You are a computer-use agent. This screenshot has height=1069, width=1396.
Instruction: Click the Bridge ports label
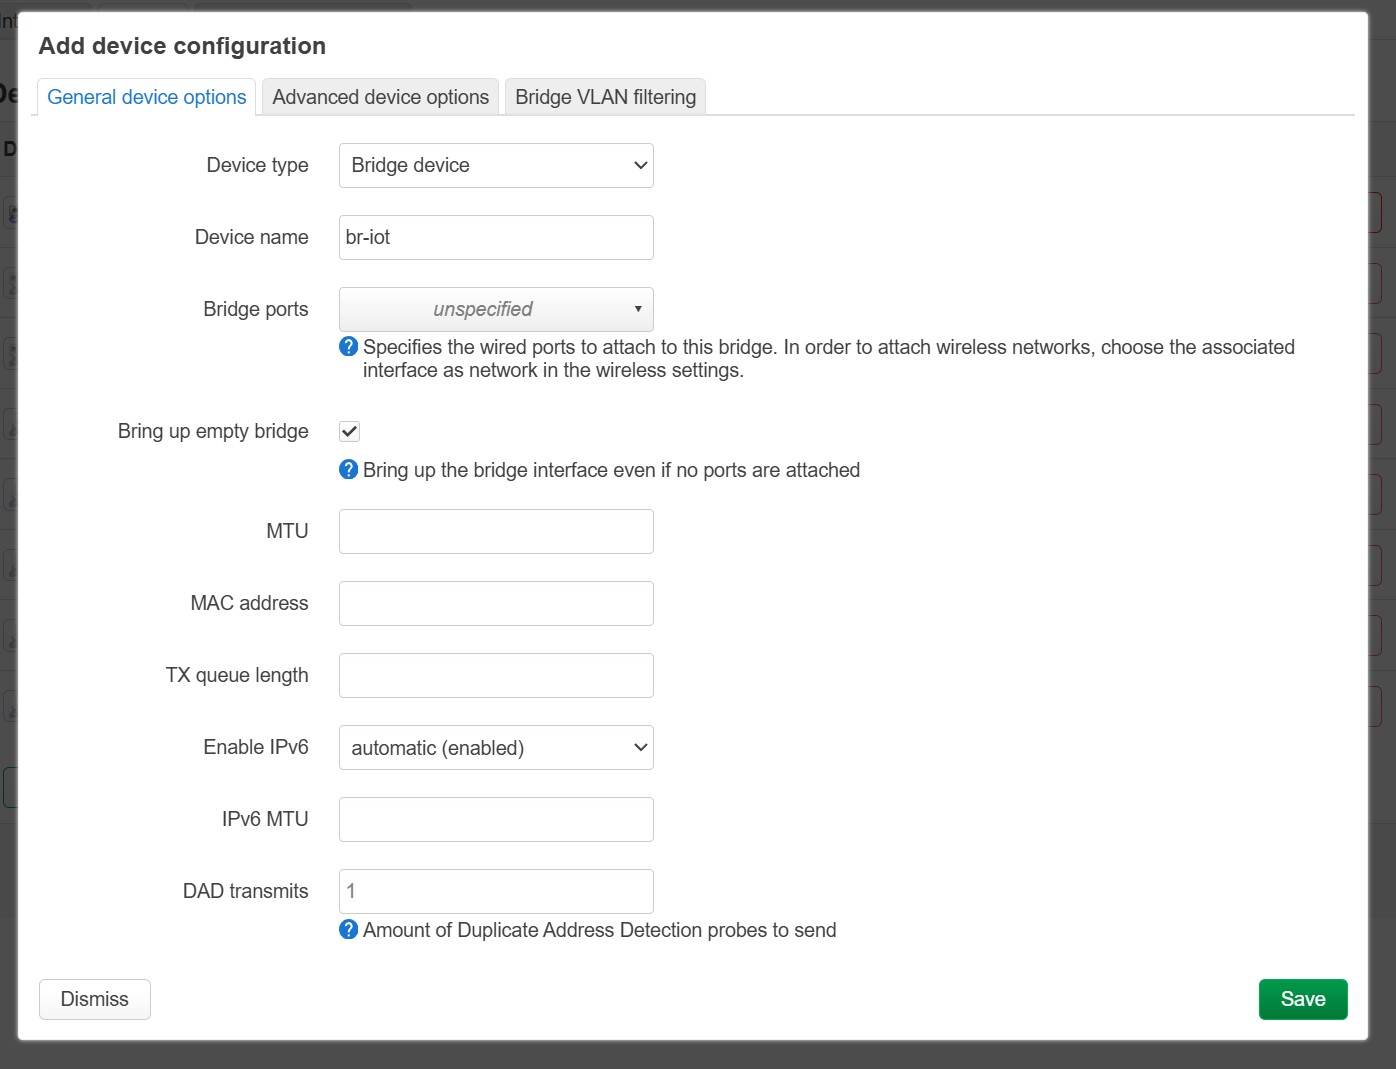tap(255, 309)
